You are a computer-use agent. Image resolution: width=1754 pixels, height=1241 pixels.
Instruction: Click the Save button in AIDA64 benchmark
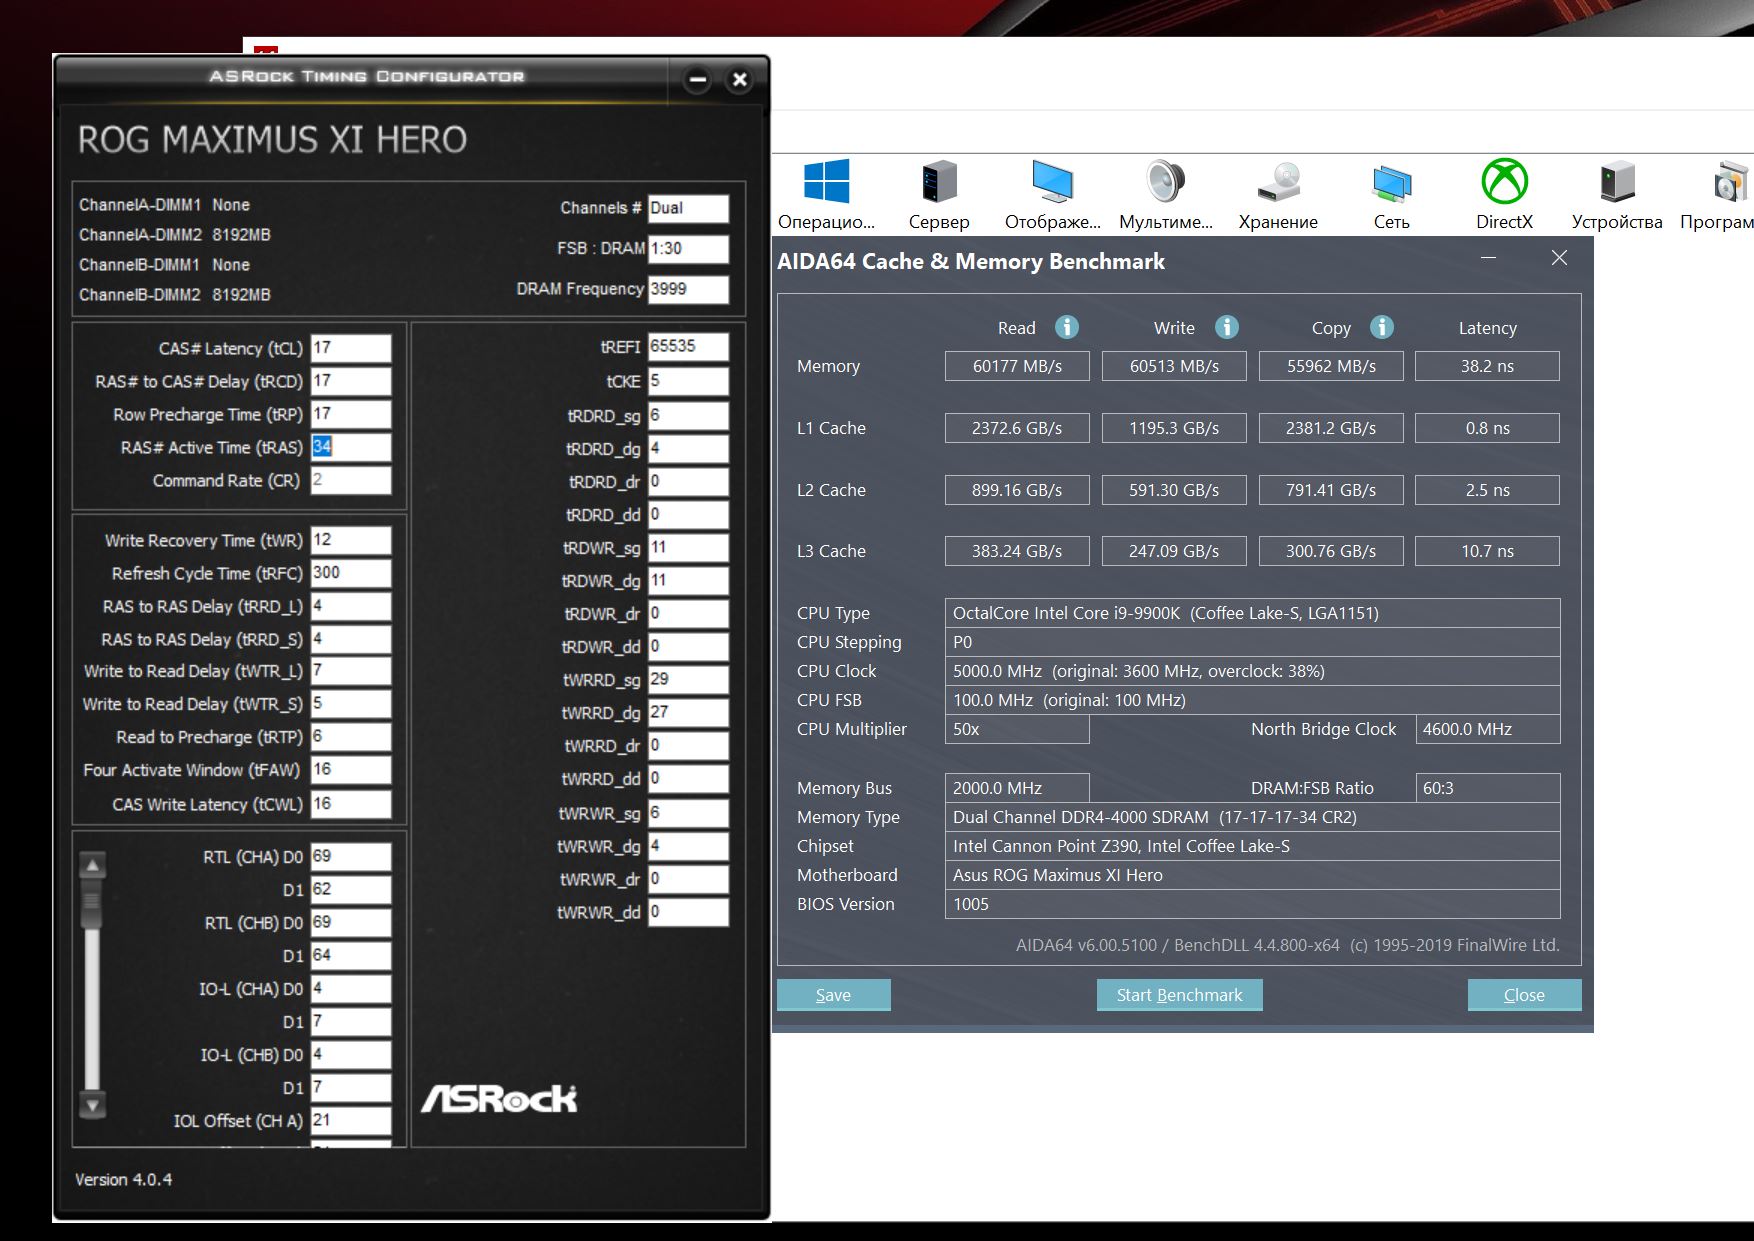[x=834, y=995]
